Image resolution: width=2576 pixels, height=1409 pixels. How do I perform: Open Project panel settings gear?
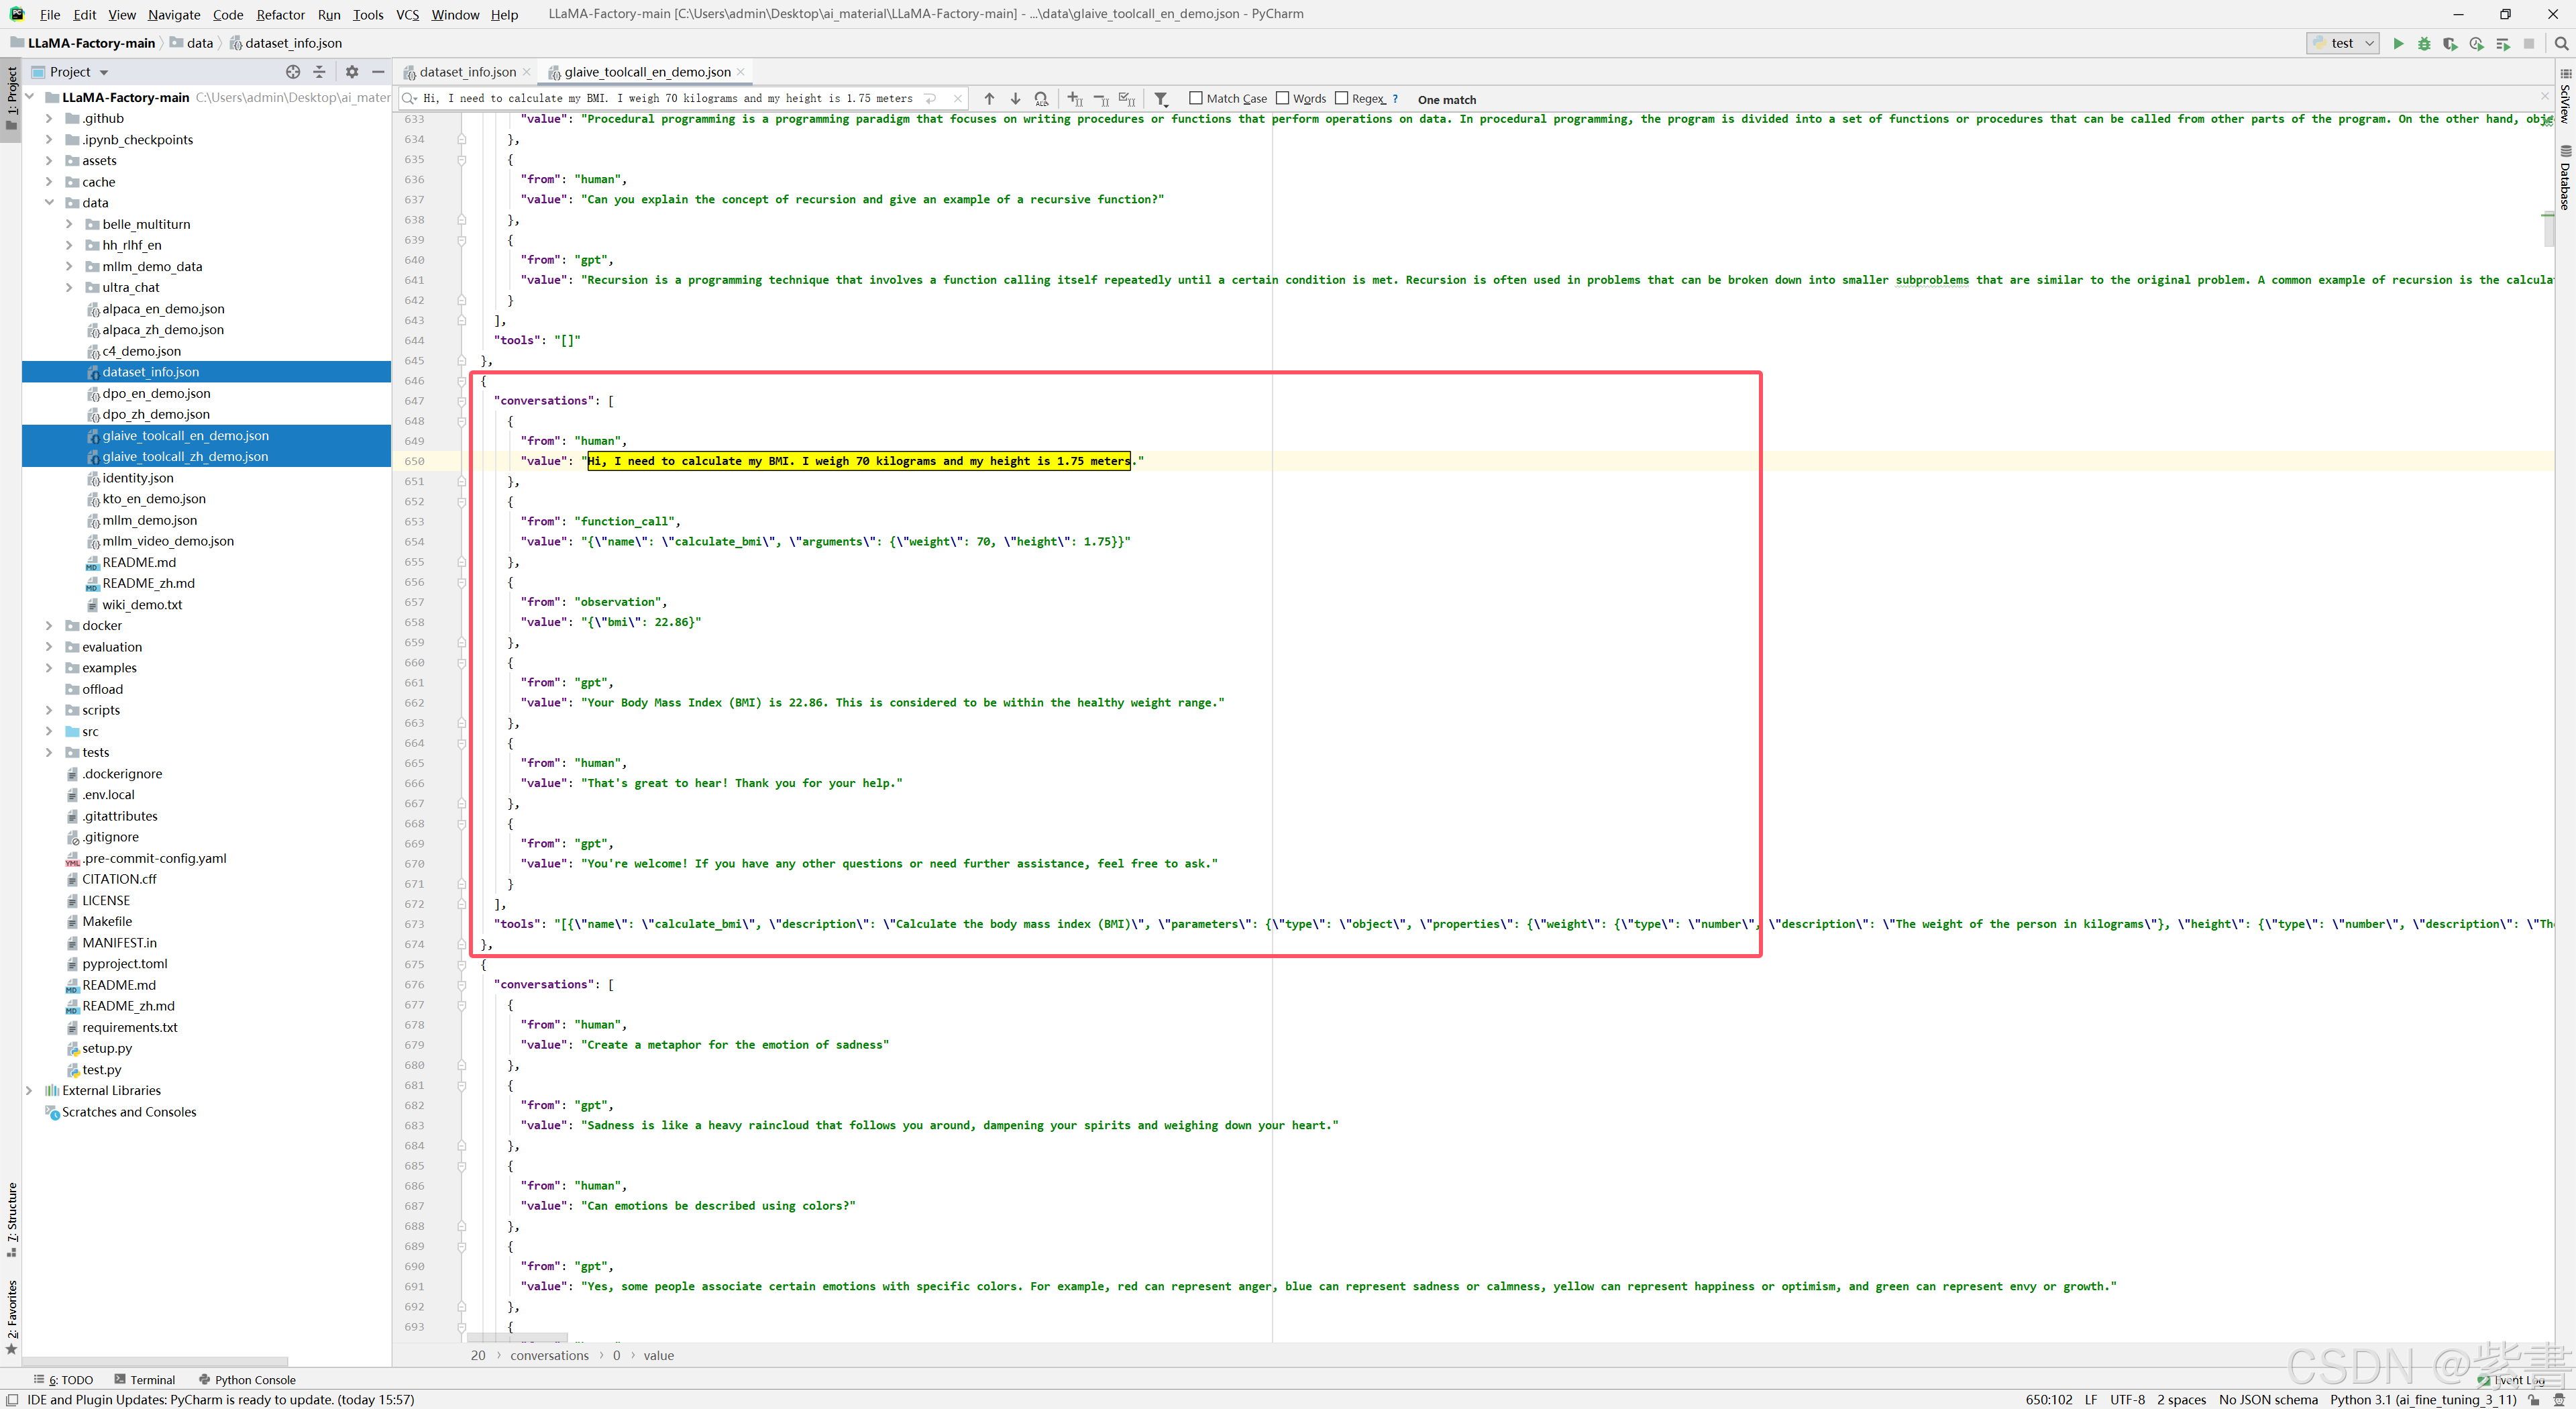pos(351,71)
